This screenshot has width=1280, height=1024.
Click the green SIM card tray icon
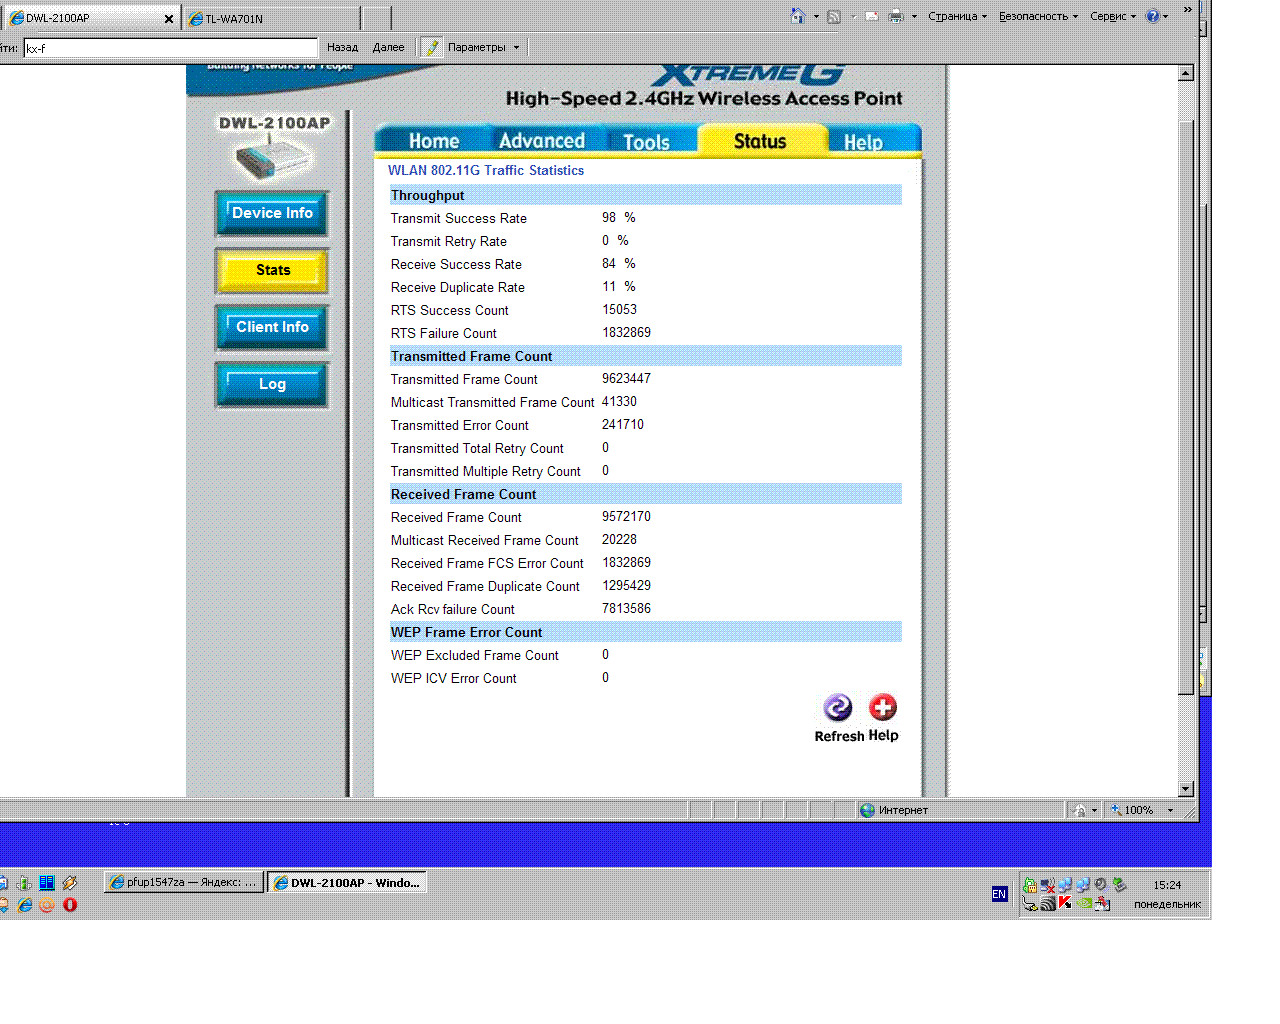coord(1029,885)
